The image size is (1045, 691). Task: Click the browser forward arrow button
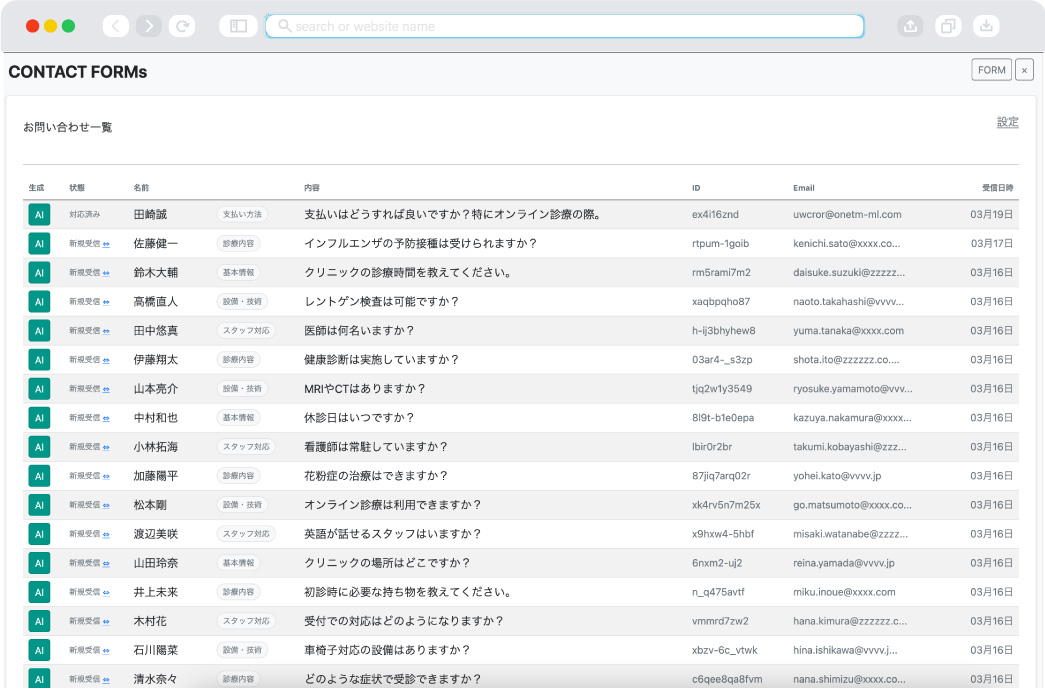coord(149,27)
